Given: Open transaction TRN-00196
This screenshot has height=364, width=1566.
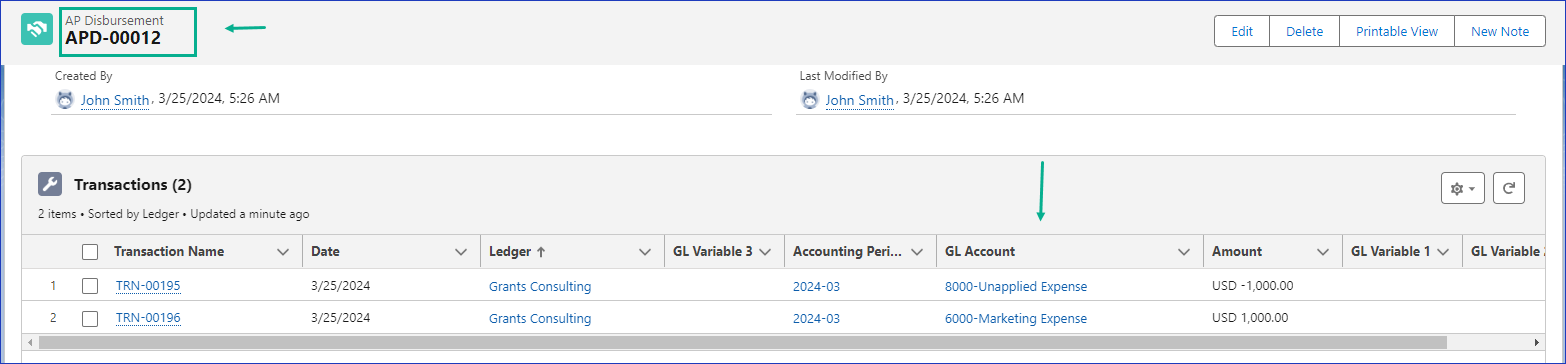Looking at the screenshot, I should [148, 318].
